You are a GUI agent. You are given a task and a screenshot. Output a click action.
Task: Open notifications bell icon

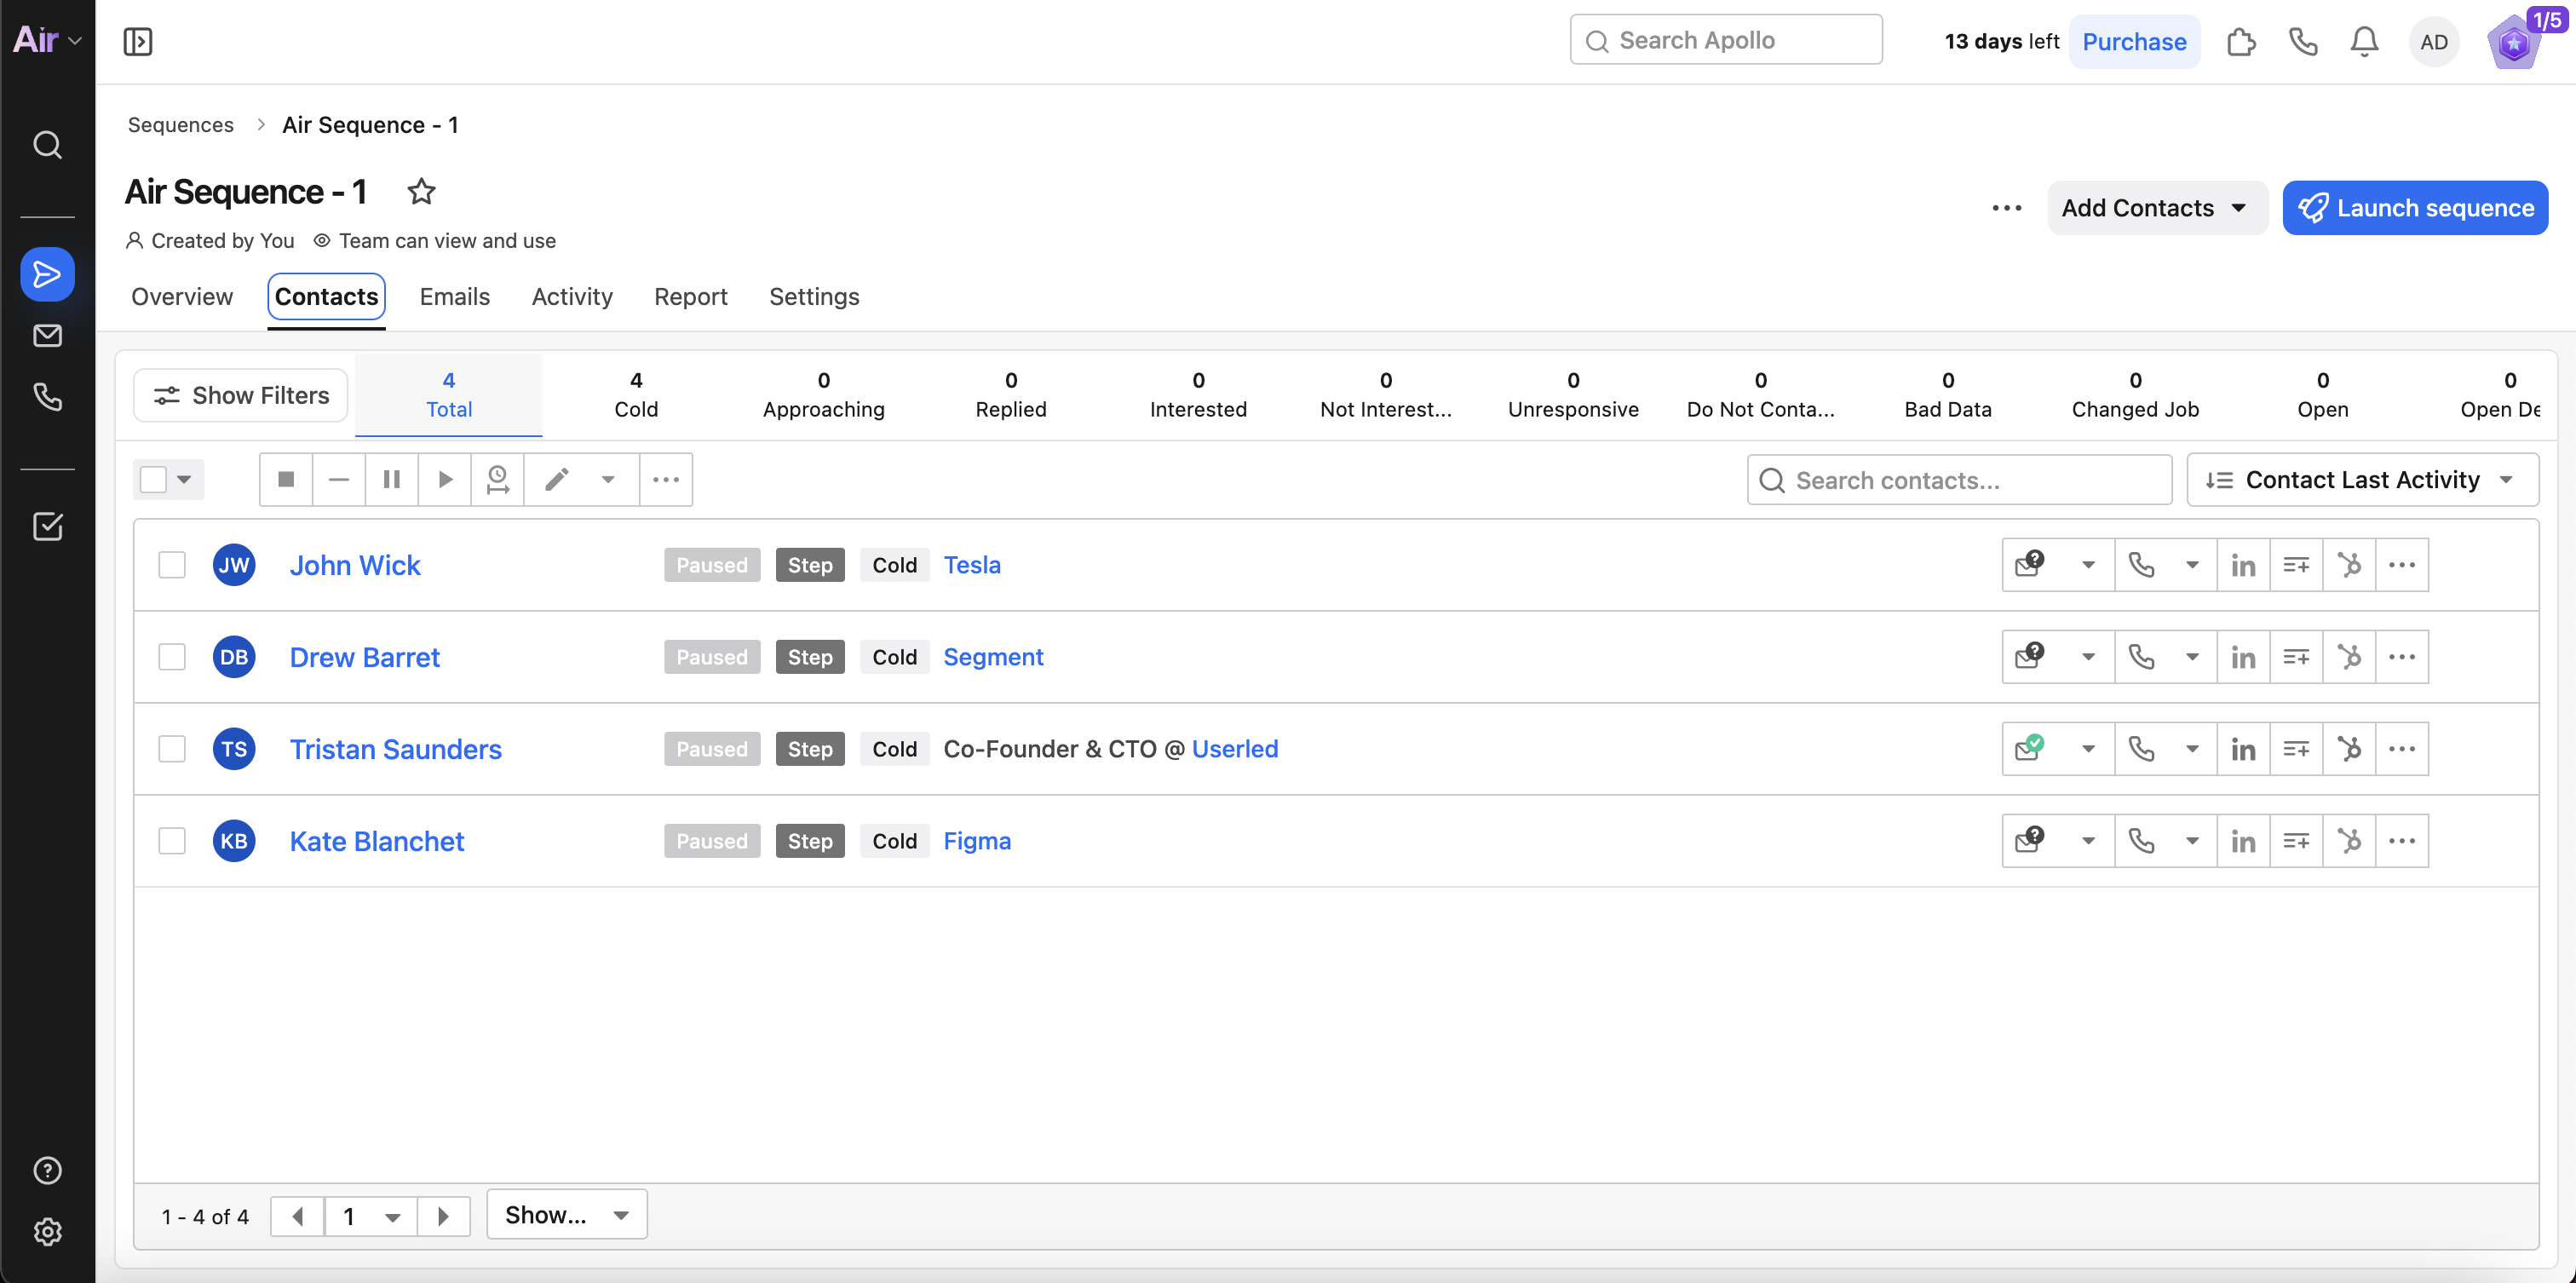pyautogui.click(x=2364, y=42)
